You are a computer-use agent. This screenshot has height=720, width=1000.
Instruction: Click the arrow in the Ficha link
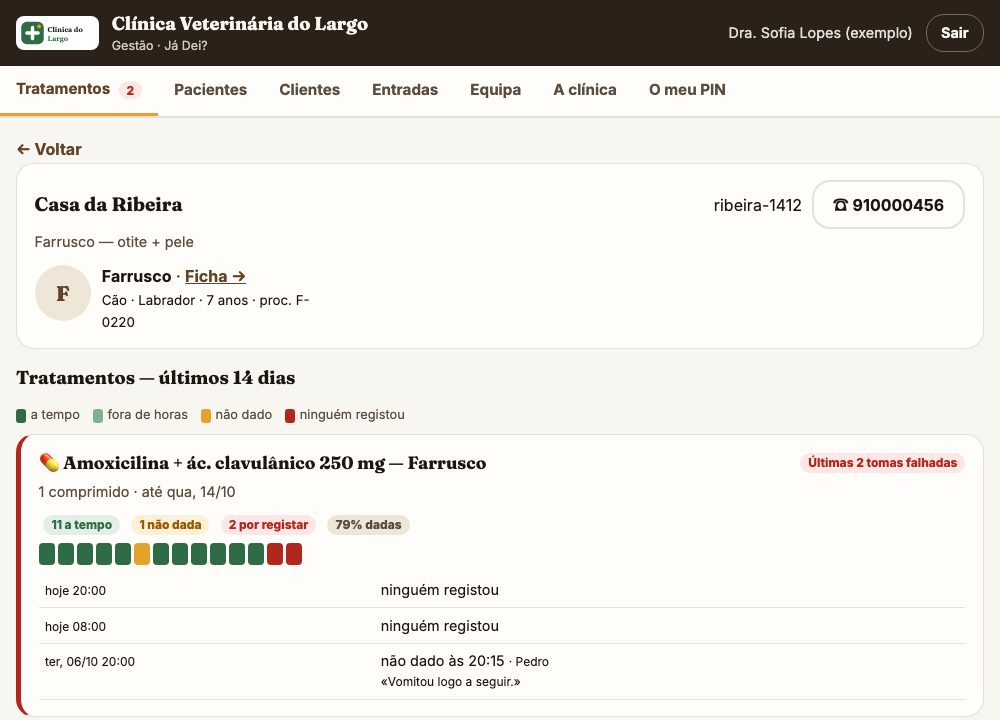[x=239, y=276]
